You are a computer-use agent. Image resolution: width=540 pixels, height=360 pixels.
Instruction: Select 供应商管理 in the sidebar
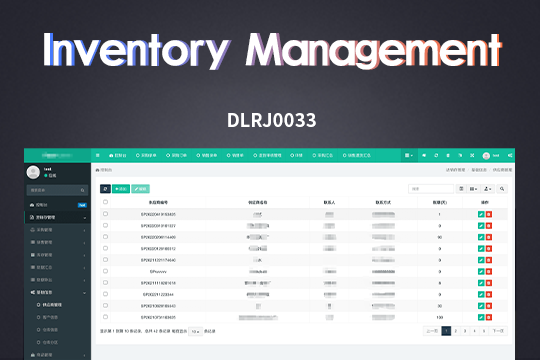pos(52,305)
